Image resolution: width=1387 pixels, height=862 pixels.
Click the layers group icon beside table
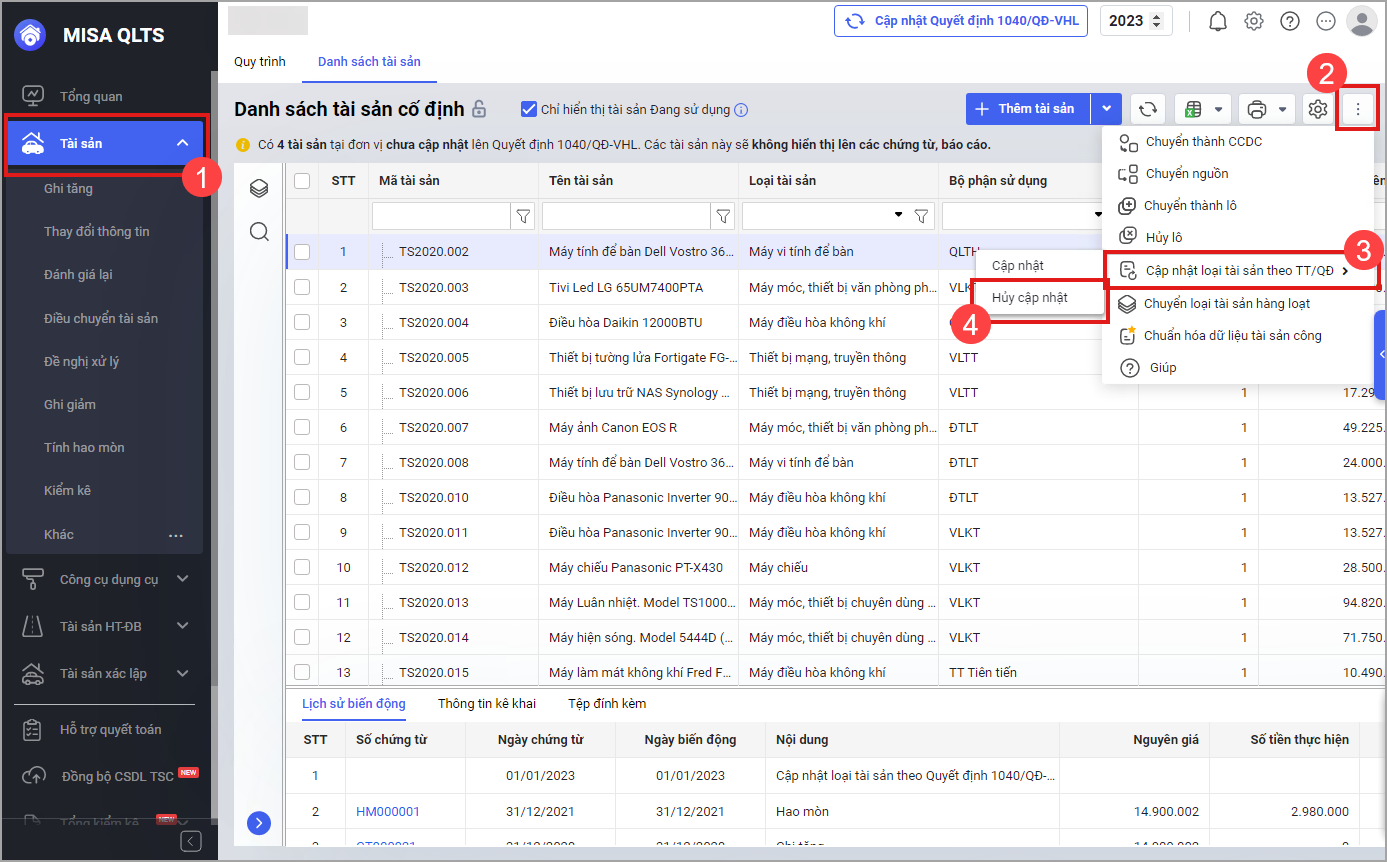259,188
